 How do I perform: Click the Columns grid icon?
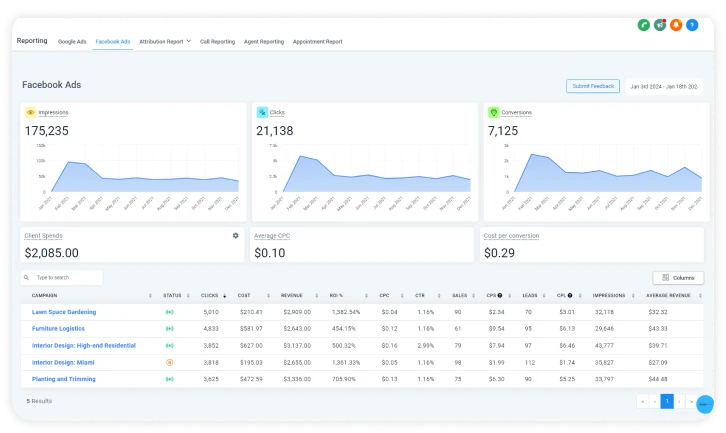pyautogui.click(x=666, y=277)
